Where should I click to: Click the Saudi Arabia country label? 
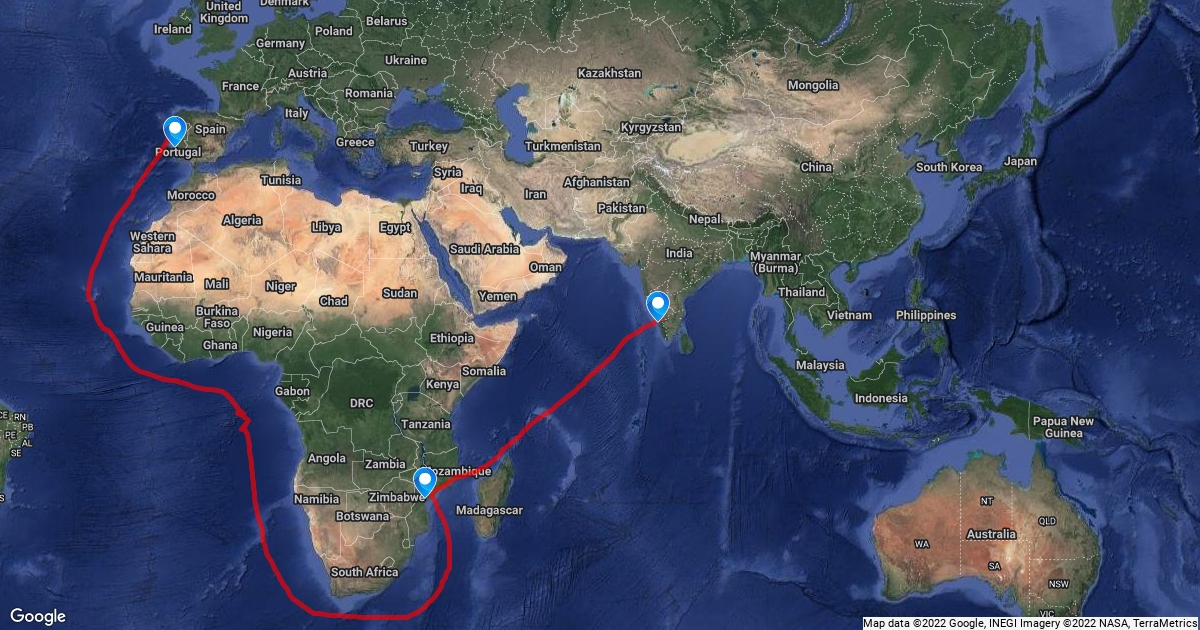coord(485,249)
